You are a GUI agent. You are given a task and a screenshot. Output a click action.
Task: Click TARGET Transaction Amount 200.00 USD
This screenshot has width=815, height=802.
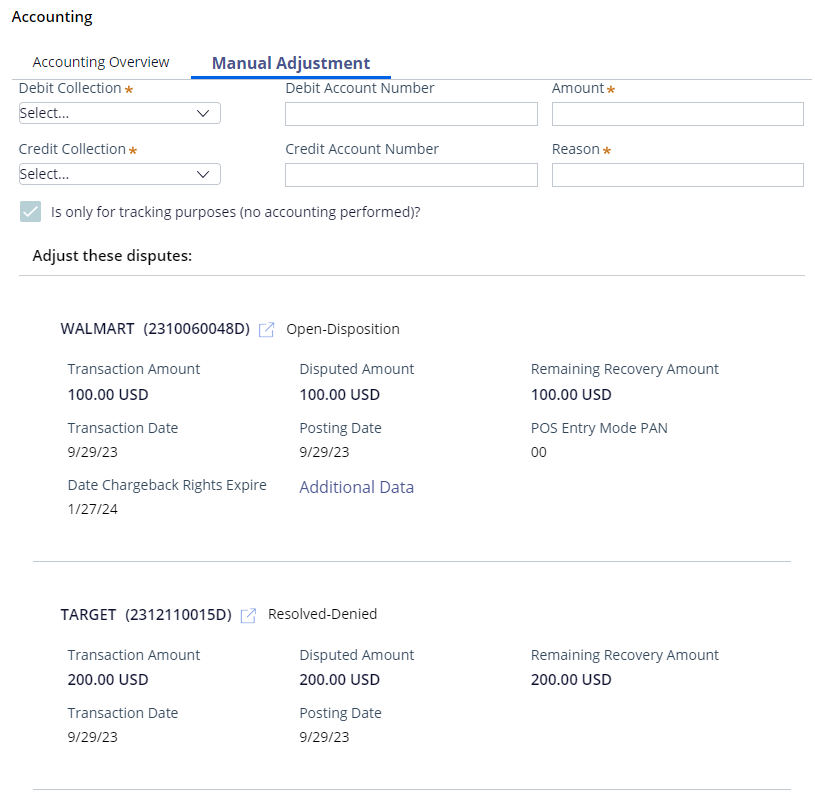coord(108,680)
